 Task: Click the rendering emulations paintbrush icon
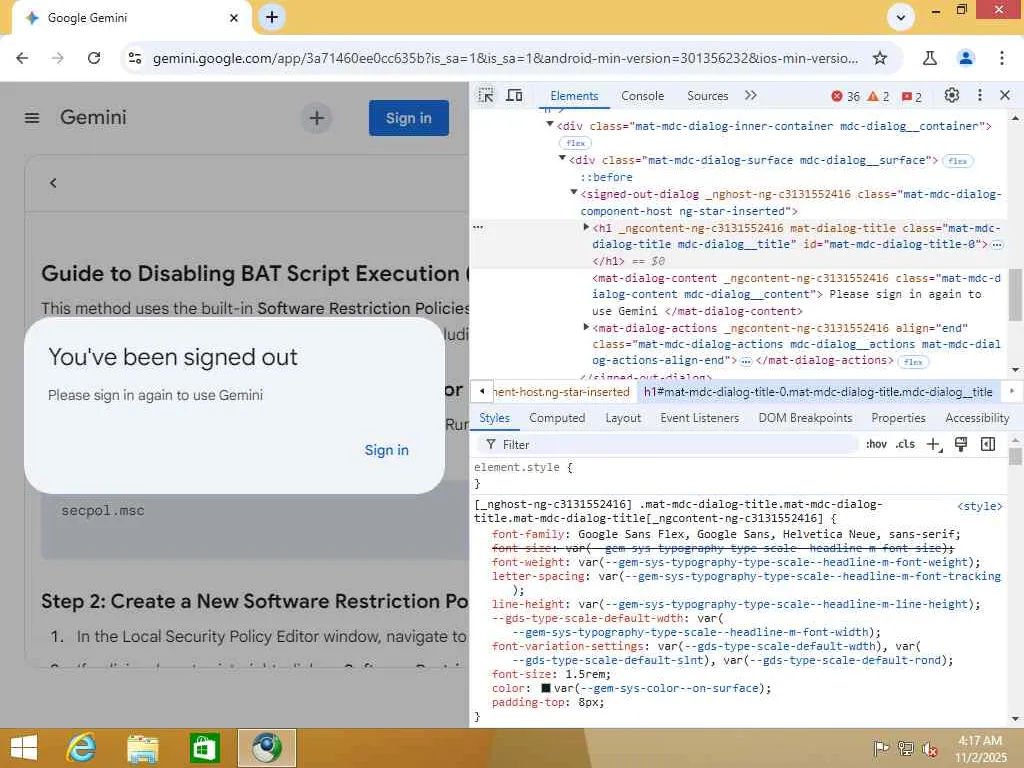(961, 445)
